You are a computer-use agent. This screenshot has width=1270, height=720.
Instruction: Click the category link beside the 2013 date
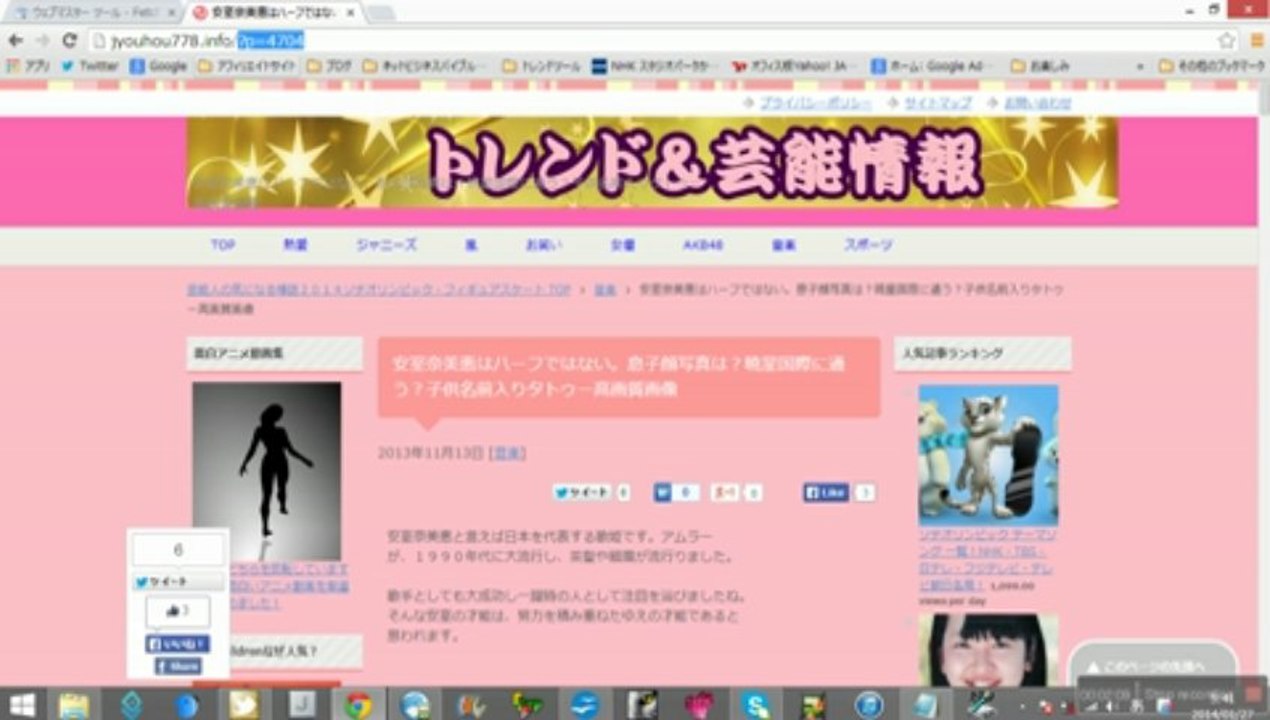coord(507,453)
